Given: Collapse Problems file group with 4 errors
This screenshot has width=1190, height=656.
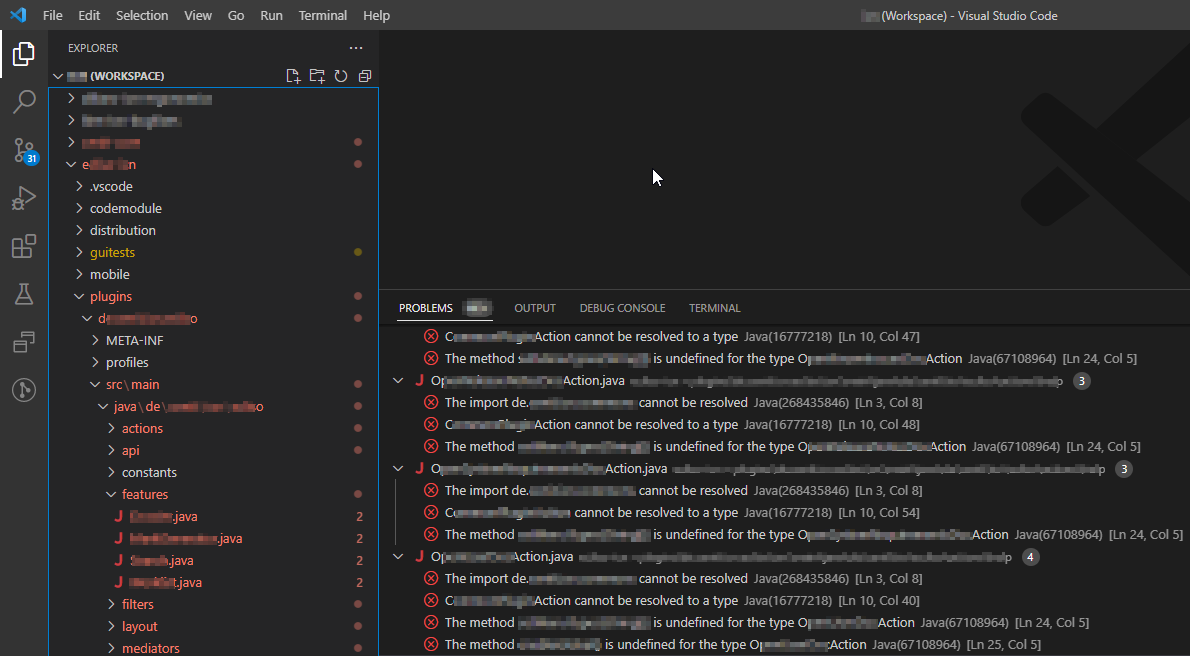Looking at the screenshot, I should (398, 557).
